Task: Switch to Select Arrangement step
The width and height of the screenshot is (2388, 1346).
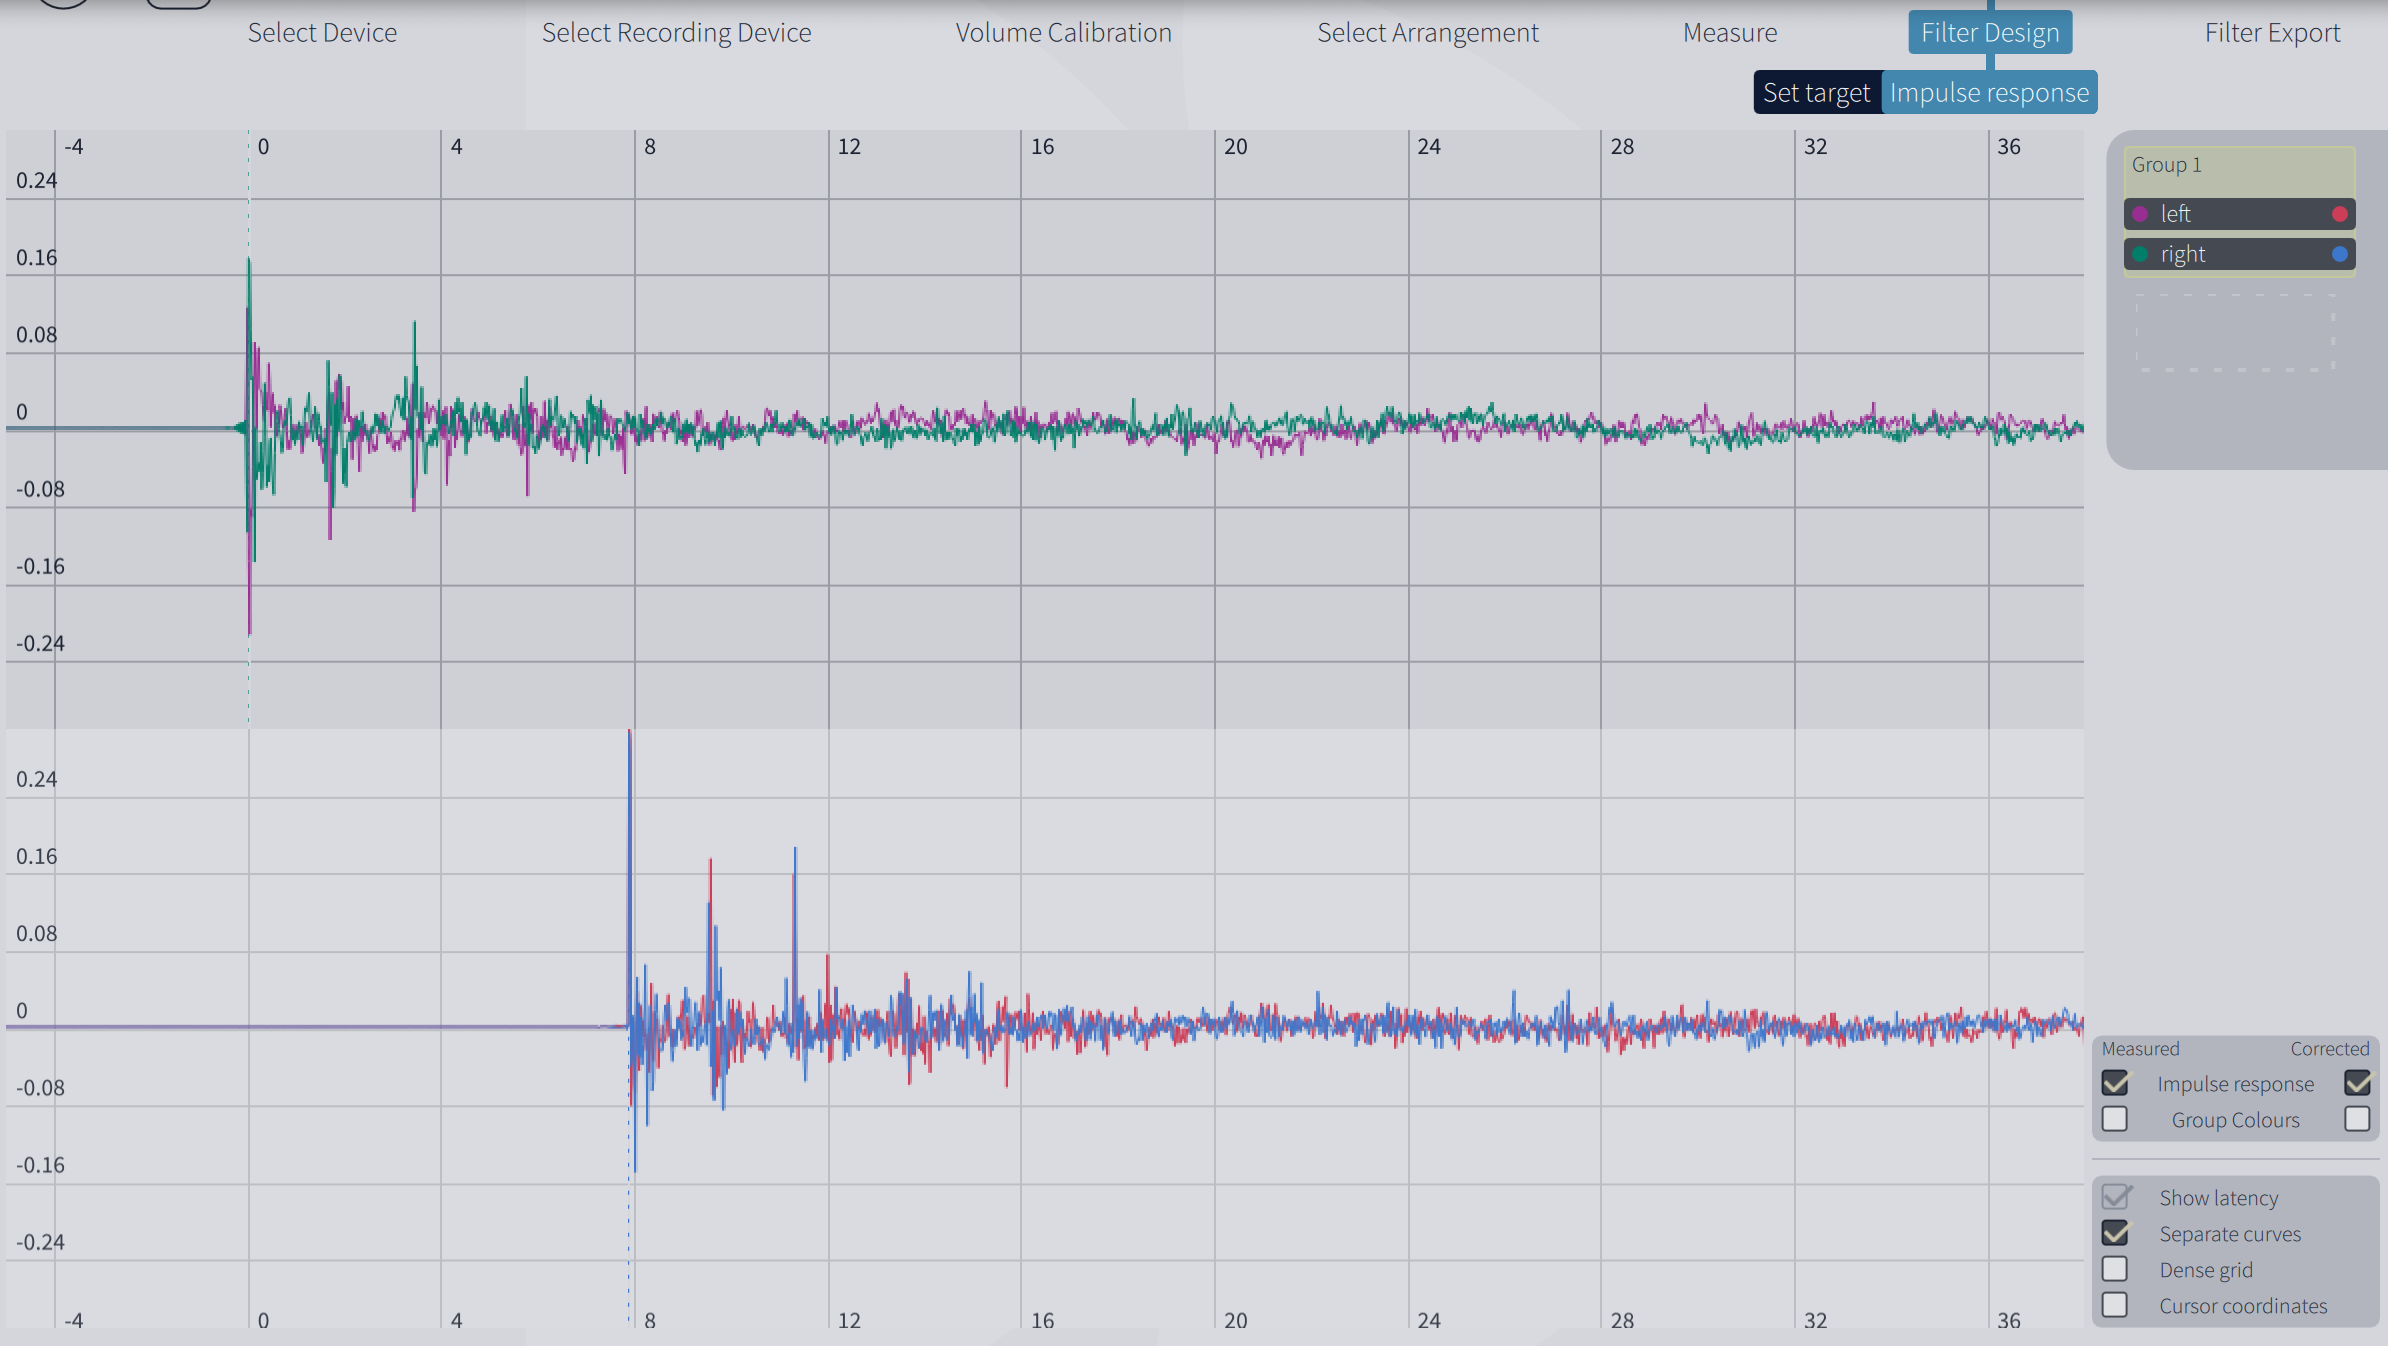Action: pos(1427,33)
